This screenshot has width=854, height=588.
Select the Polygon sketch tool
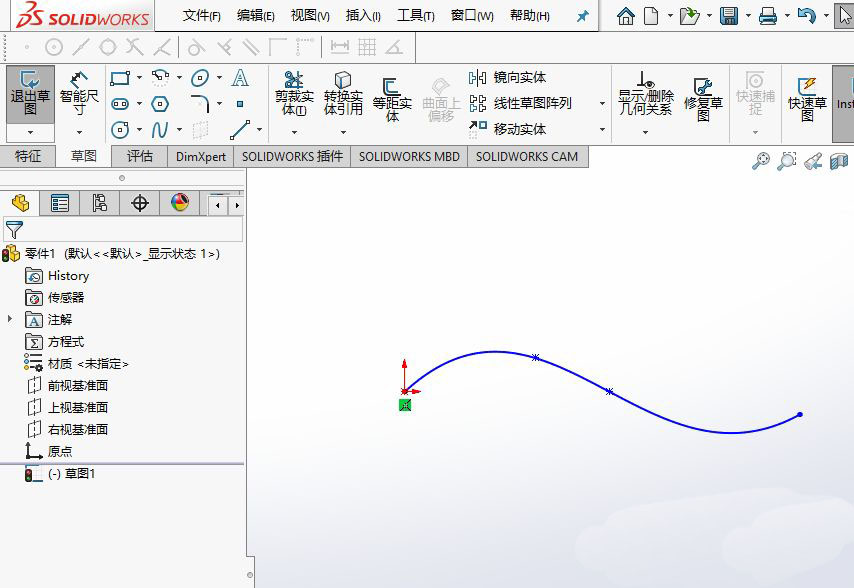tap(160, 104)
